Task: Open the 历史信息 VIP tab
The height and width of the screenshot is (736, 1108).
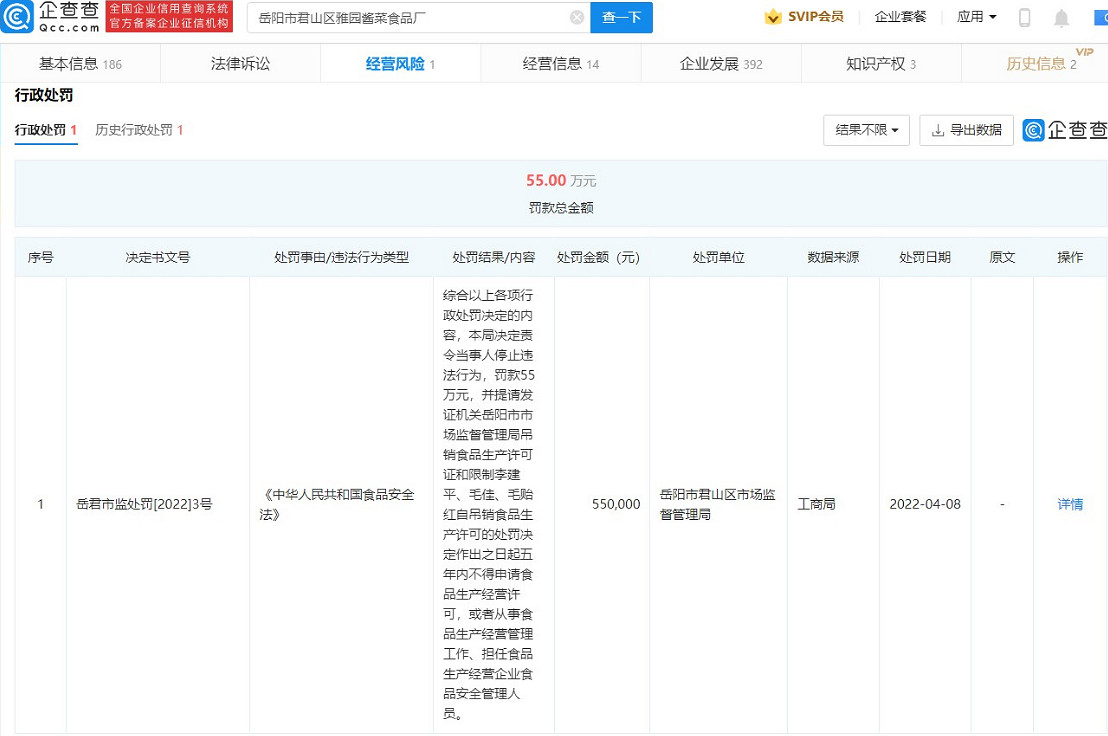Action: (1040, 62)
